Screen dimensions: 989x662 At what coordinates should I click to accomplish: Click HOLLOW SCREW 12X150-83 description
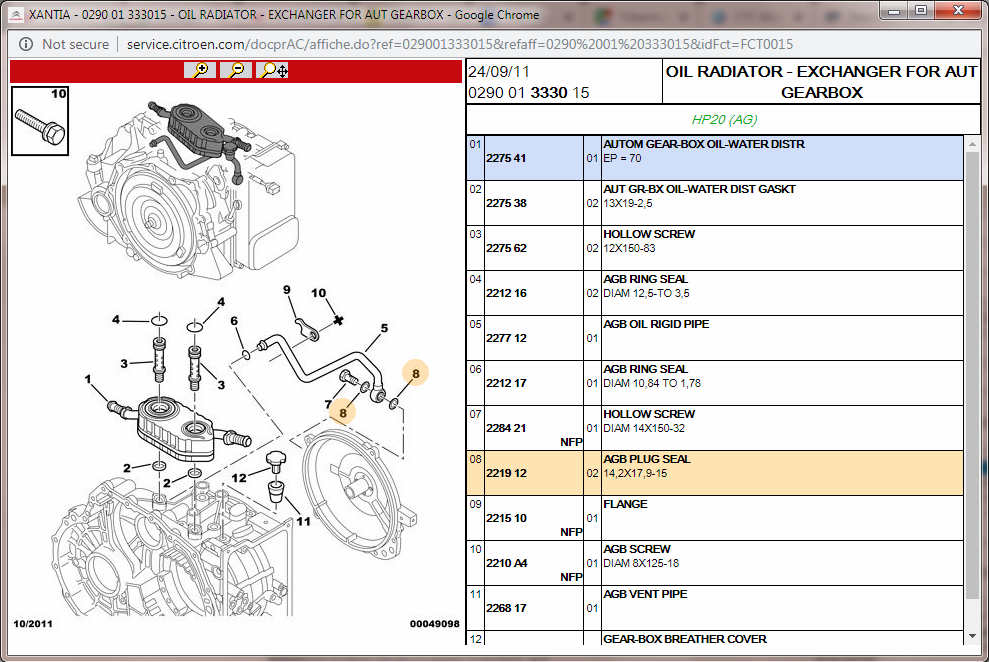tap(649, 241)
